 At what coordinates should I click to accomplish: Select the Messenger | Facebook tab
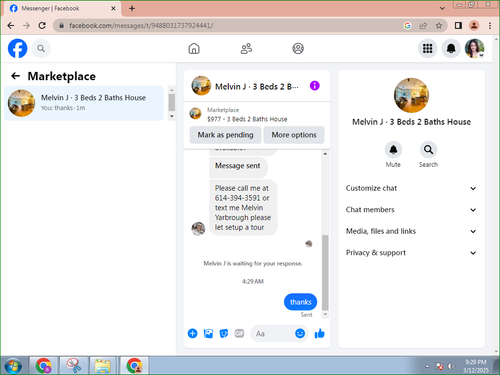tap(63, 8)
